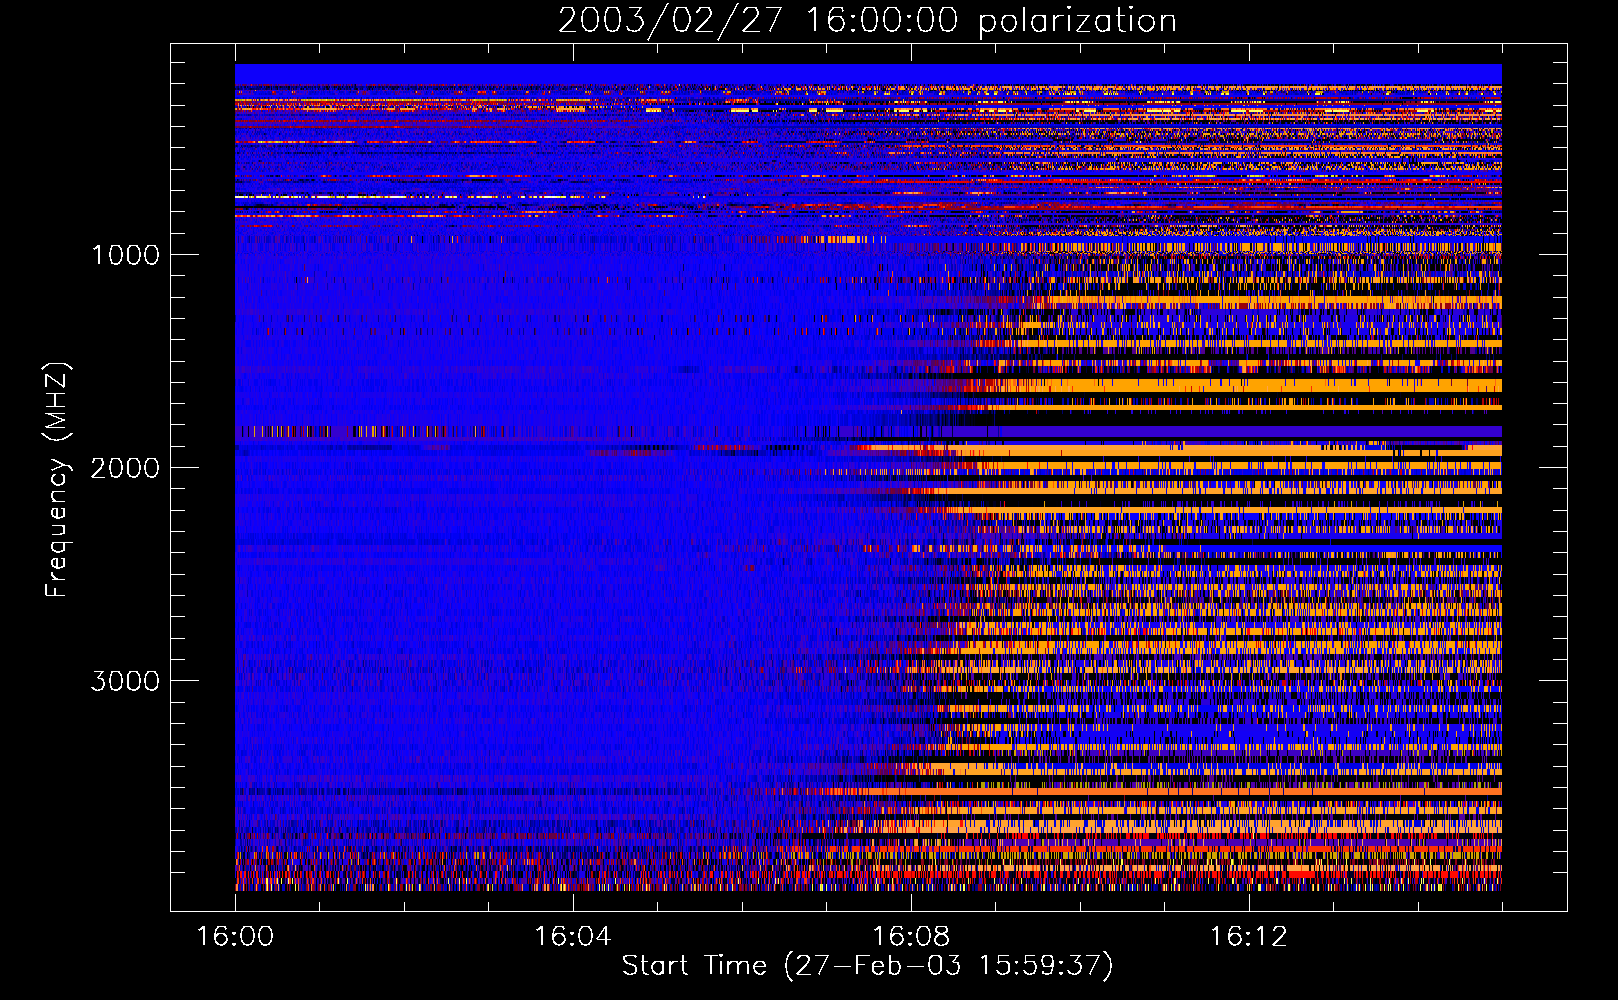Click the solid blue band at spectrogram top
The height and width of the screenshot is (1000, 1618).
[868, 74]
